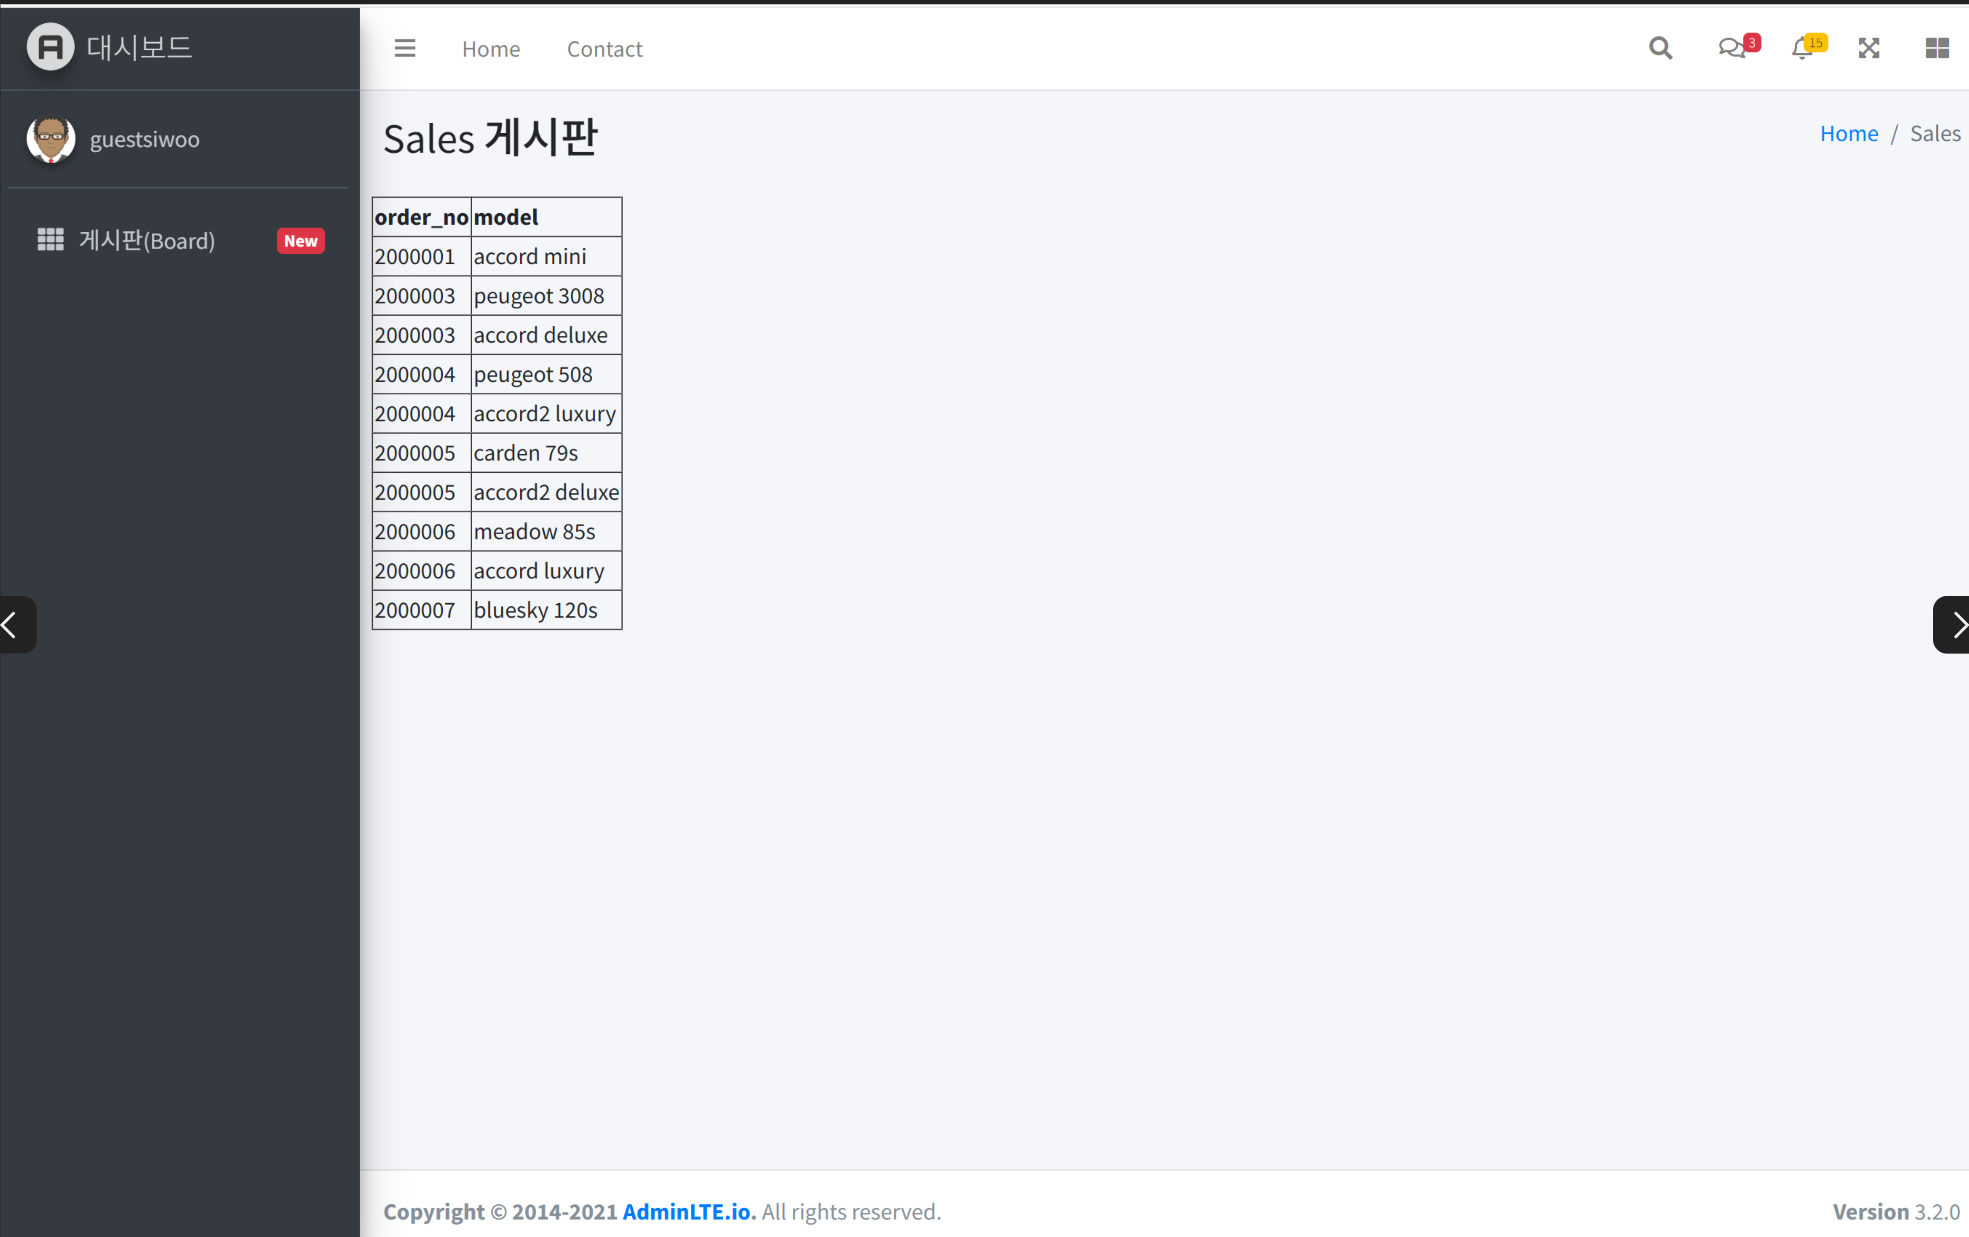
Task: Open the messages comments icon
Action: pos(1732,48)
